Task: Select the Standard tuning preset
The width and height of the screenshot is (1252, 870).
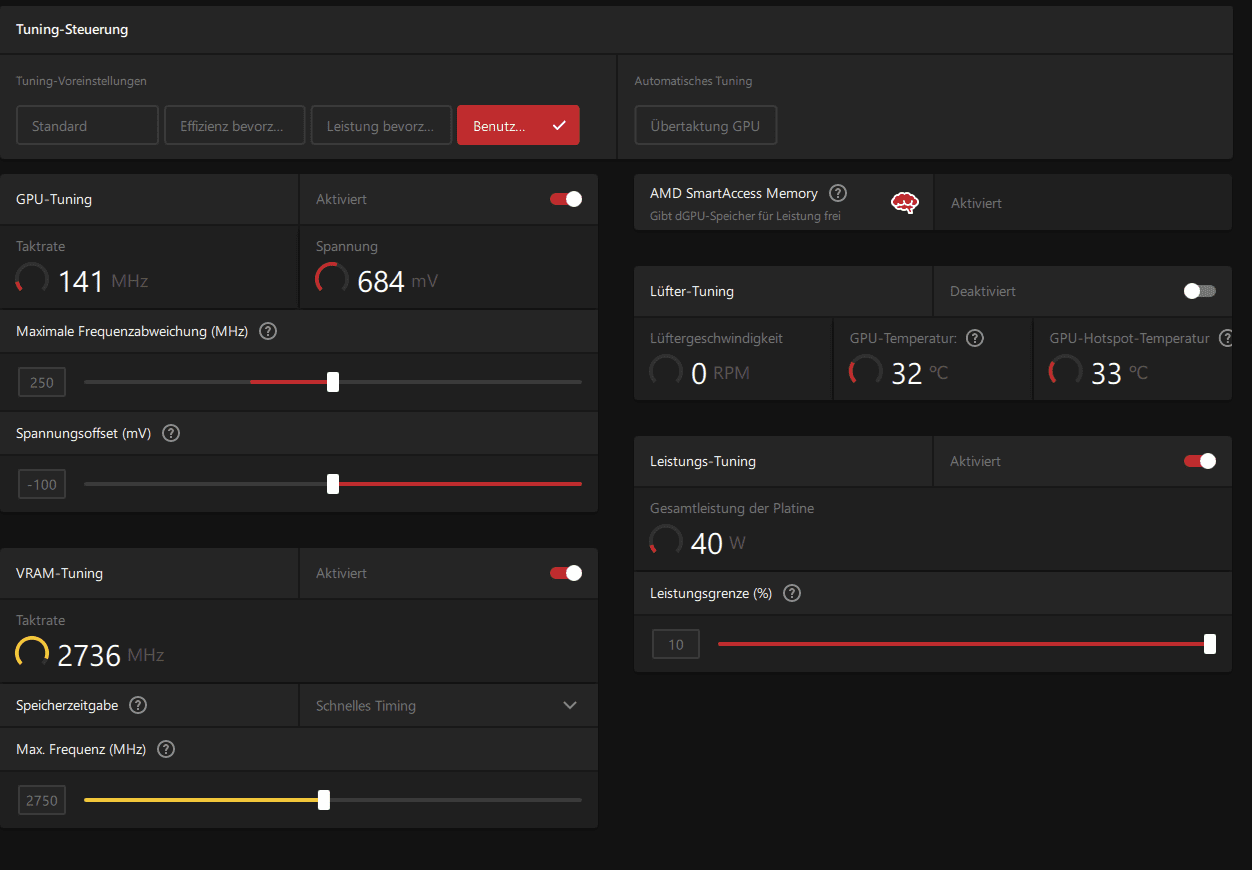Action: click(x=87, y=126)
